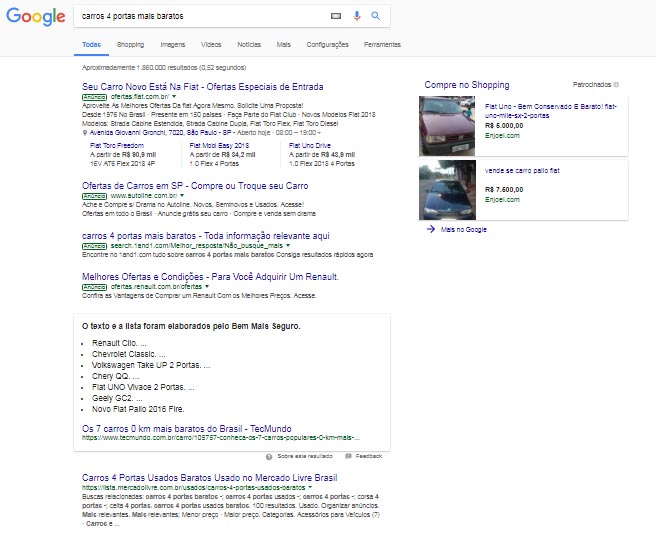Click the TecMundo URL under the snippet
This screenshot has height=536, width=656.
(x=221, y=438)
